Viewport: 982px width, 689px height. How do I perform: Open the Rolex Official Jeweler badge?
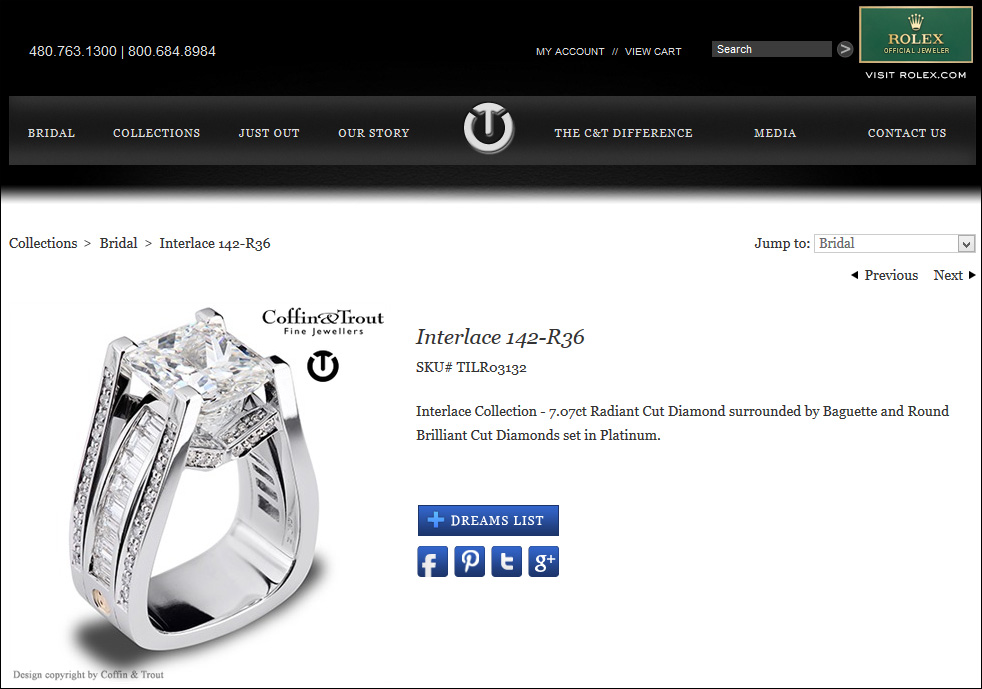pos(916,35)
